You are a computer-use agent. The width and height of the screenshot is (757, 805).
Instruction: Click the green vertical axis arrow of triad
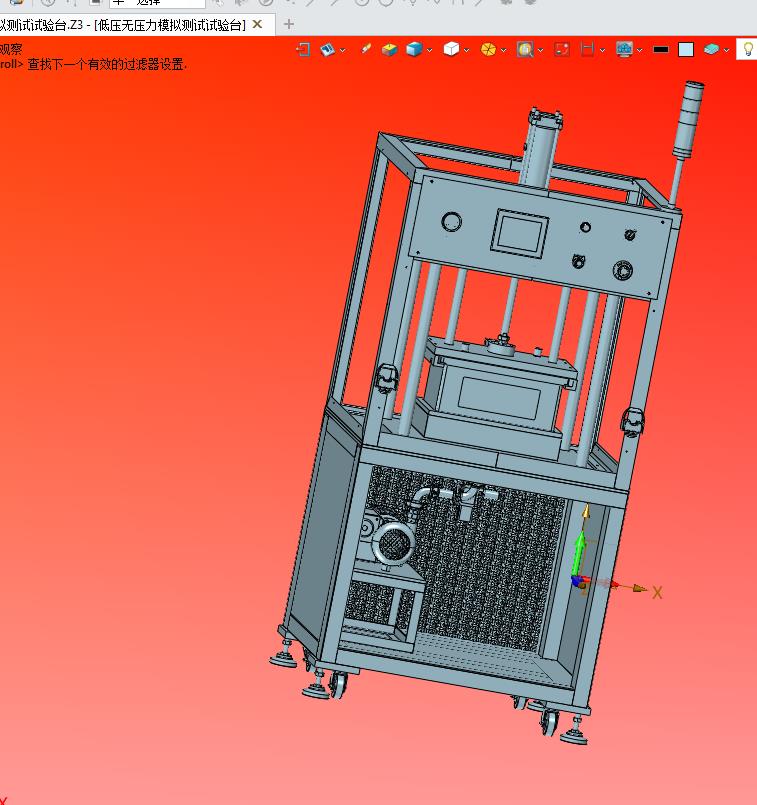pyautogui.click(x=579, y=553)
